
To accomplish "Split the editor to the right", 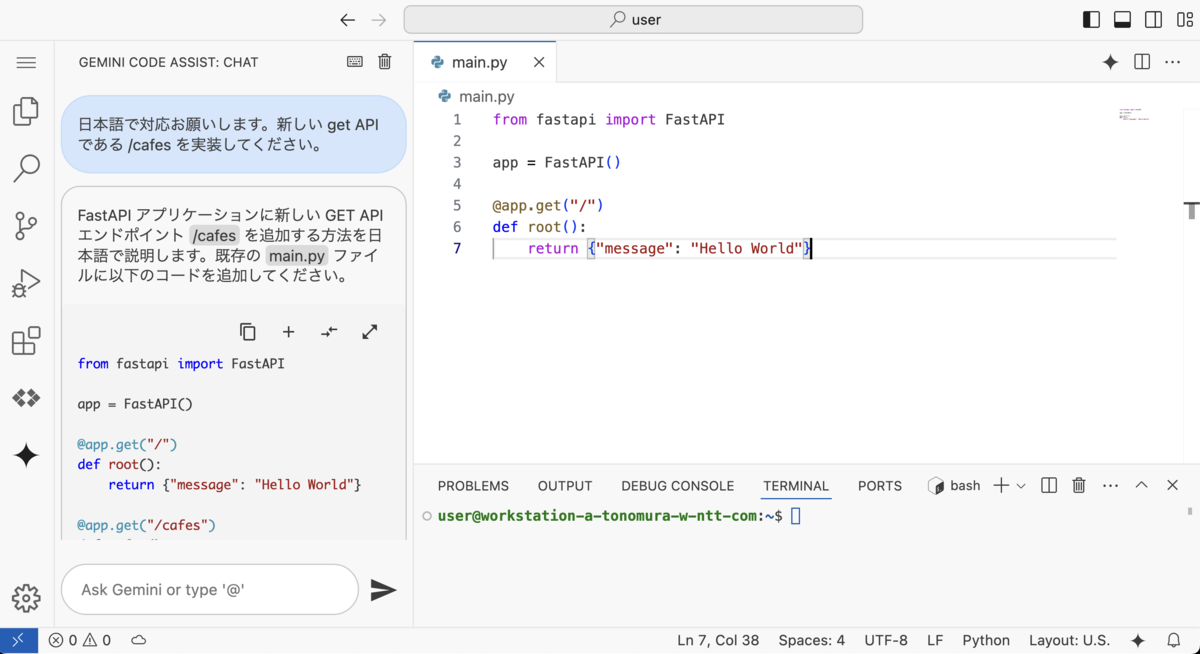I will point(1142,62).
